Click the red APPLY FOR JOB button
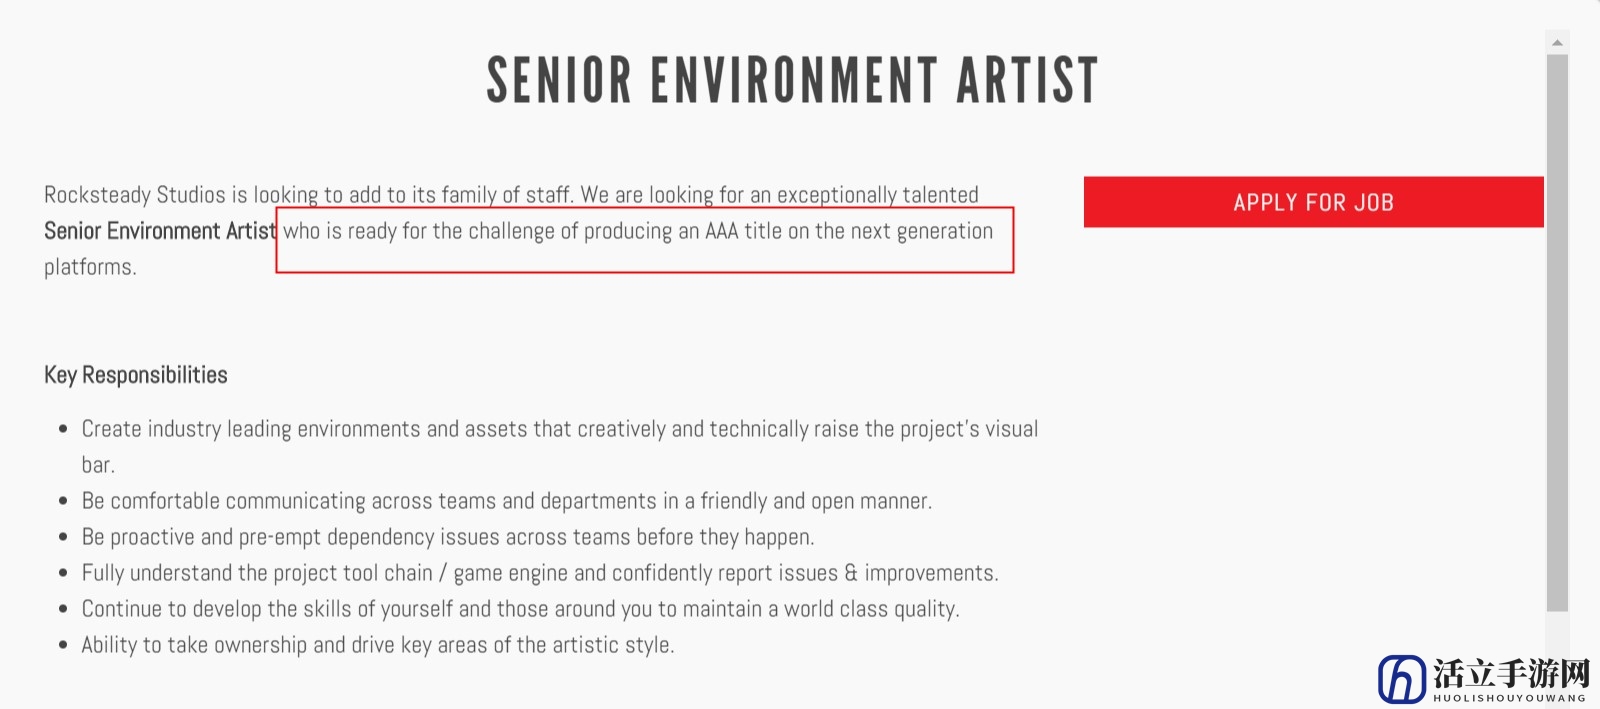 pyautogui.click(x=1313, y=202)
